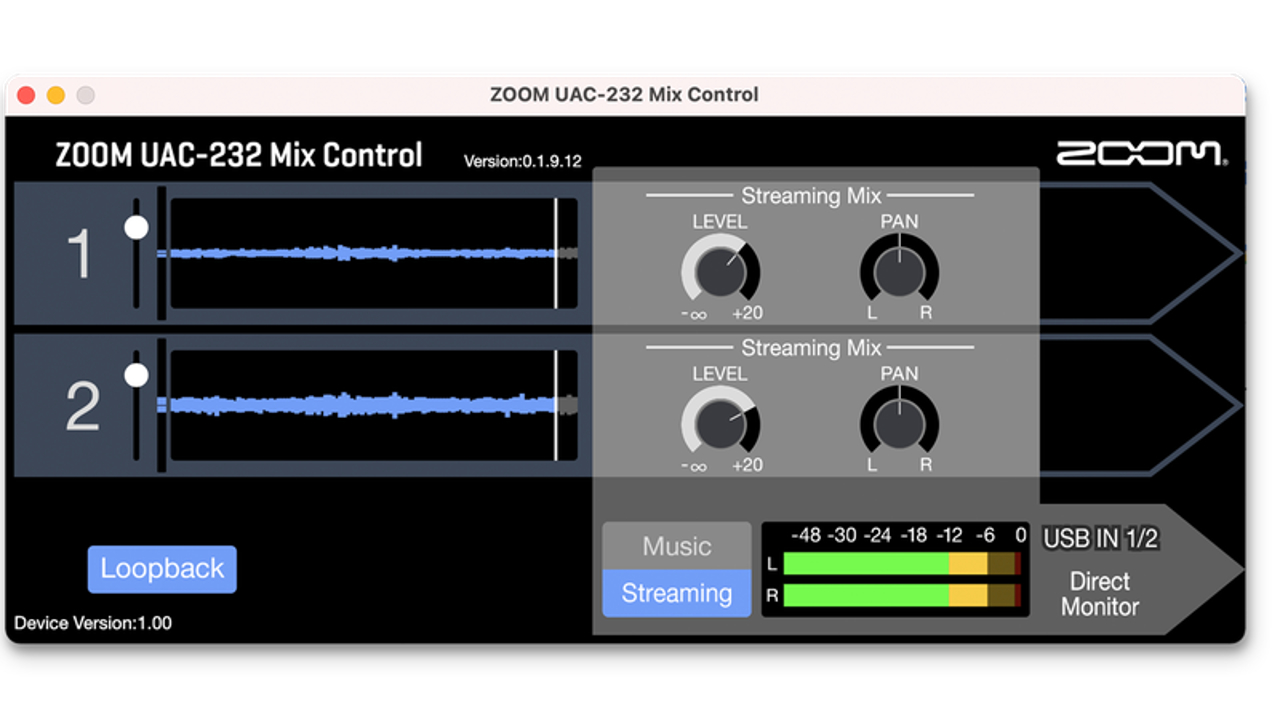The height and width of the screenshot is (720, 1280).
Task: Click channel 1 Streaming Mix LEVEL knob
Action: click(x=720, y=272)
